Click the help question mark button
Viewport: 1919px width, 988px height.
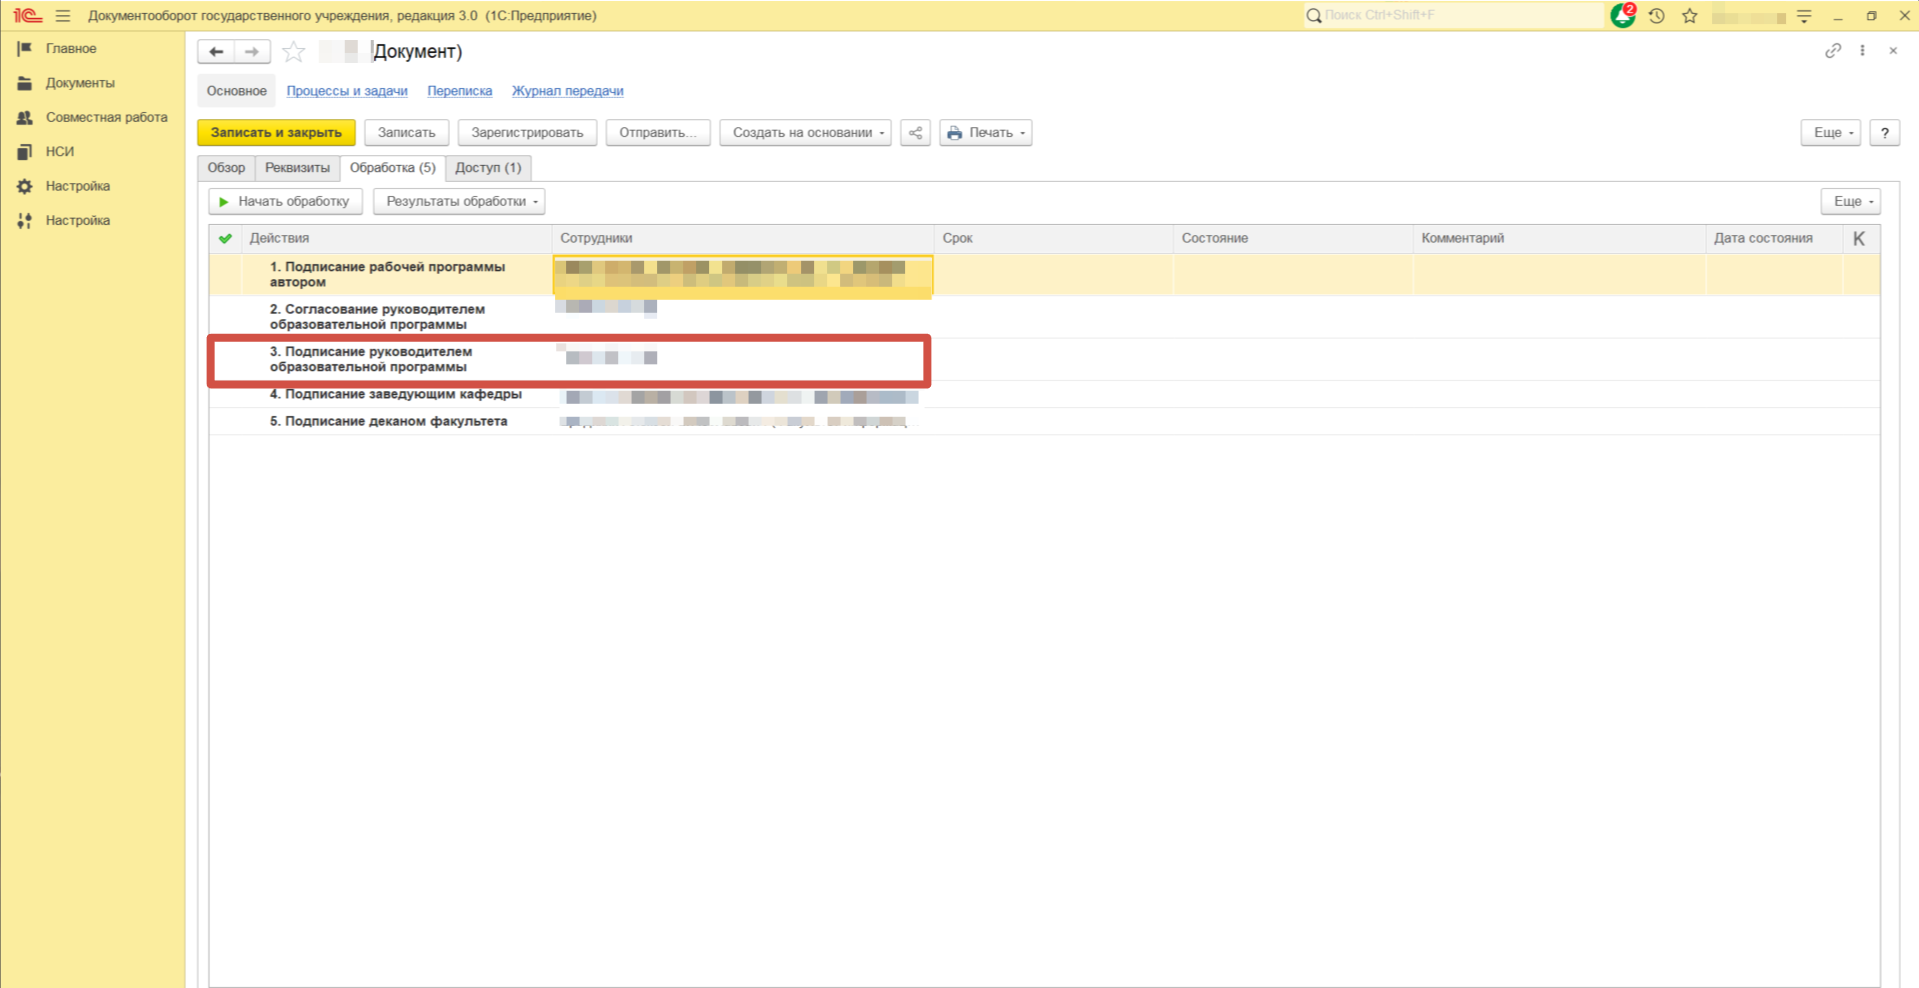pos(1884,133)
